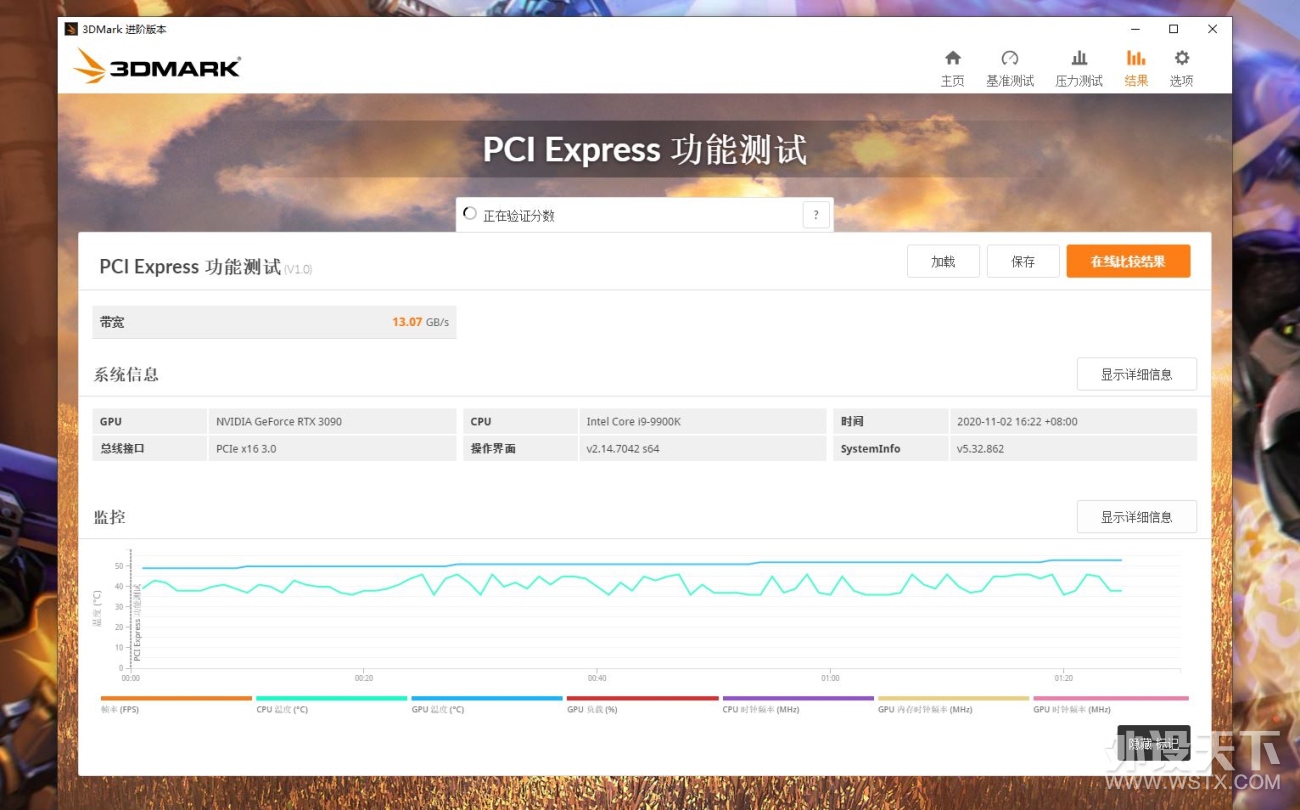Click the PCI Express 功能测试 (V1.0) panel title
The image size is (1300, 810).
tap(205, 267)
